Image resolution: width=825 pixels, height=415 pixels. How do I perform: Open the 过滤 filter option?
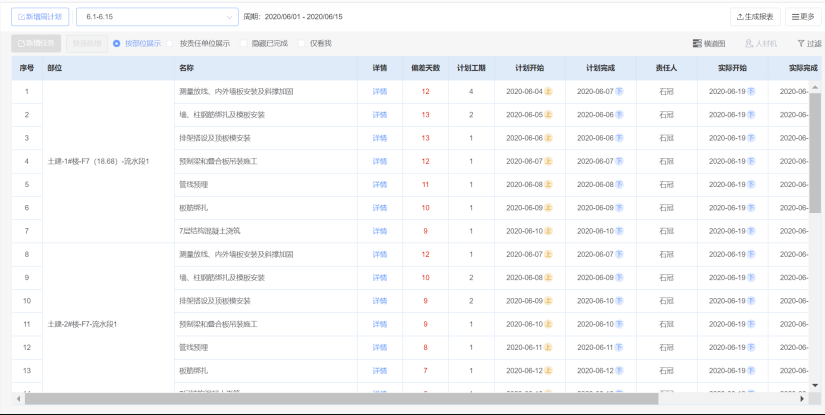809,44
